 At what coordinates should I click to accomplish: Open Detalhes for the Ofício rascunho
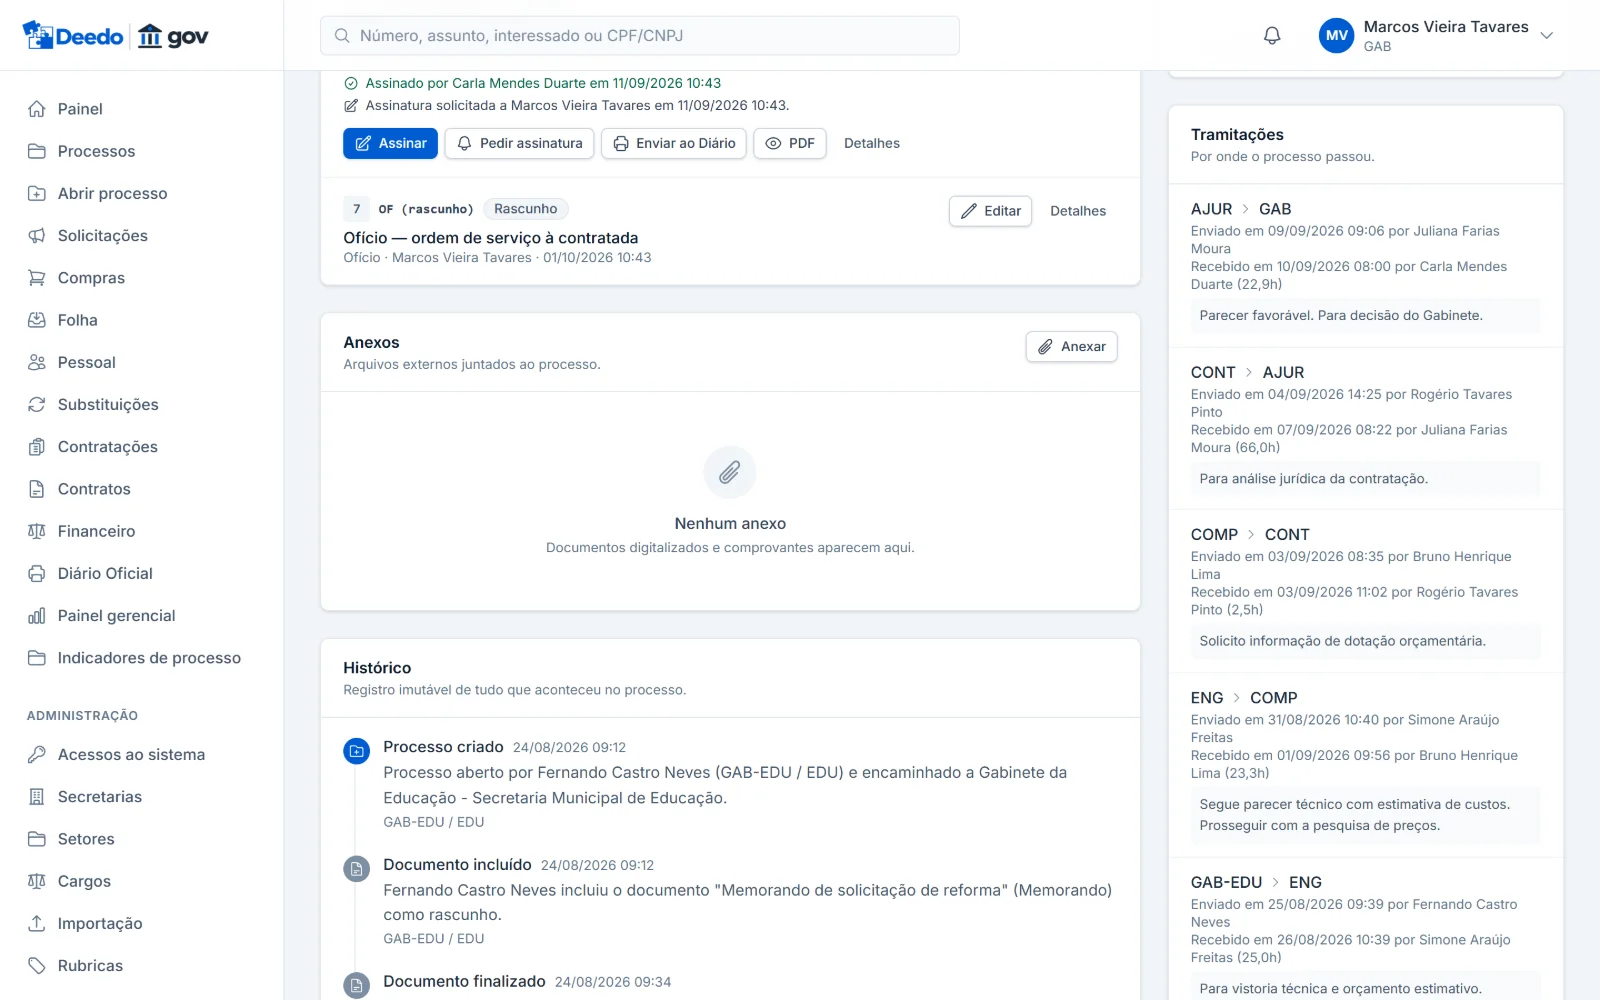point(1078,211)
